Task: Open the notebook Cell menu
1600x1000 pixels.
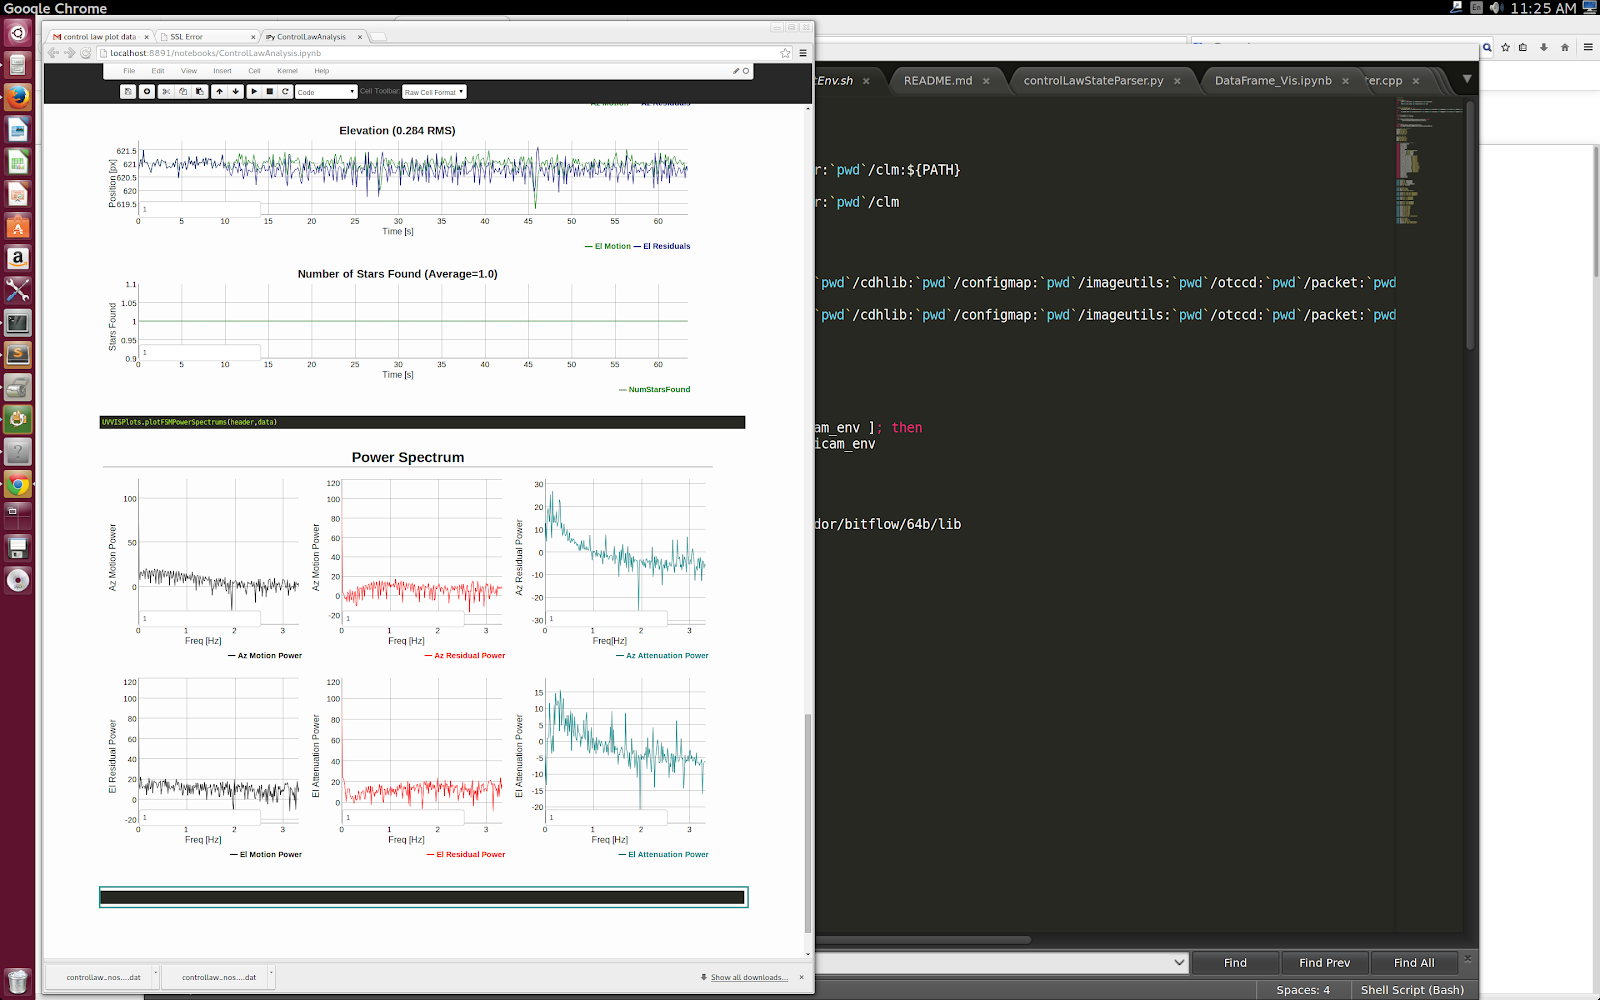Action: point(254,71)
